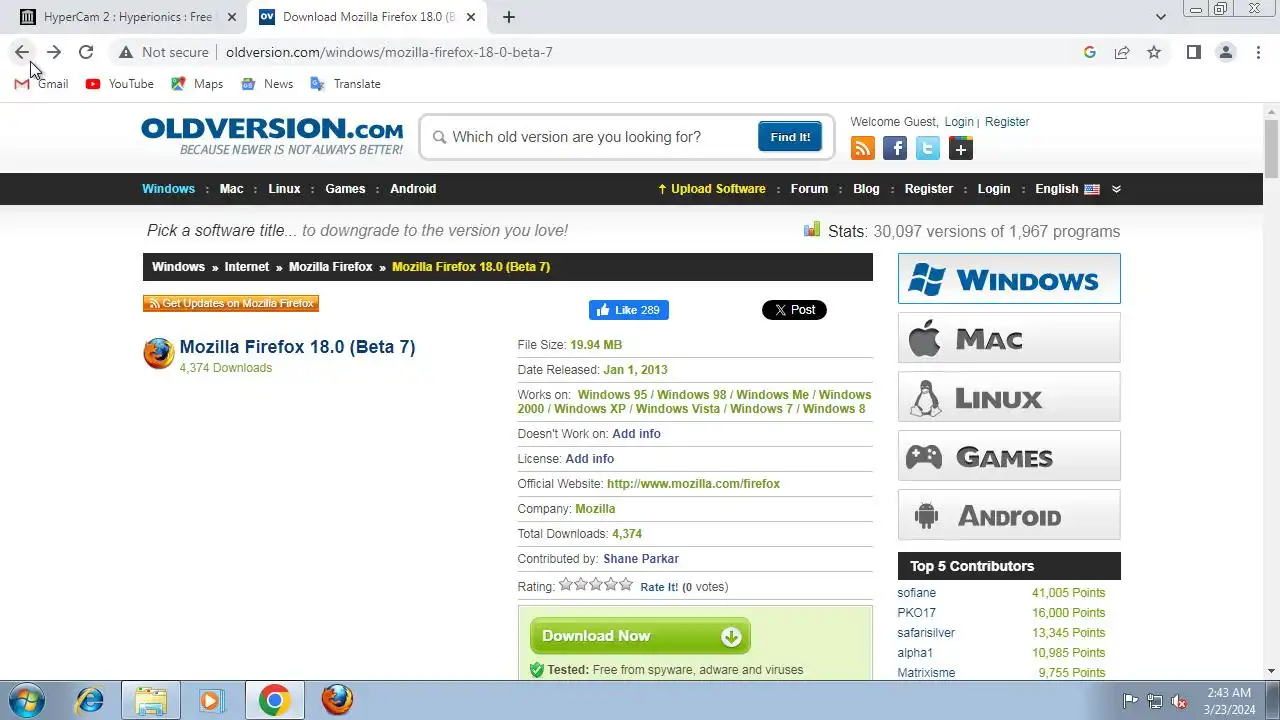Click the large Mac platform banner
Viewport: 1280px width, 720px height.
(1009, 338)
